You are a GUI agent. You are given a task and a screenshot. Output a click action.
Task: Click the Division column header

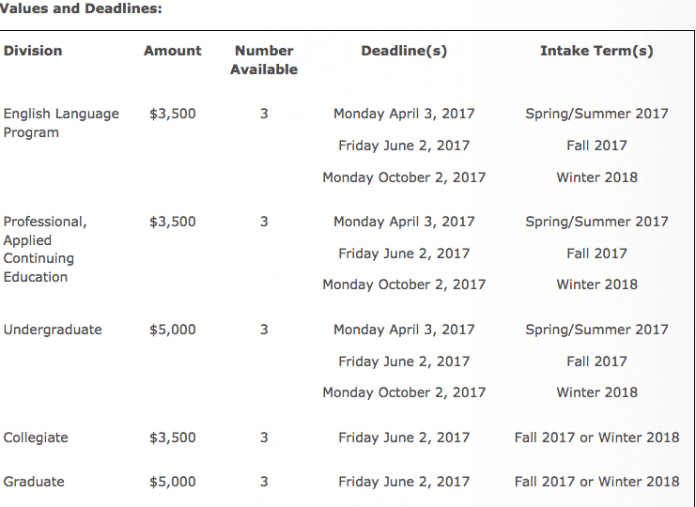[x=33, y=50]
